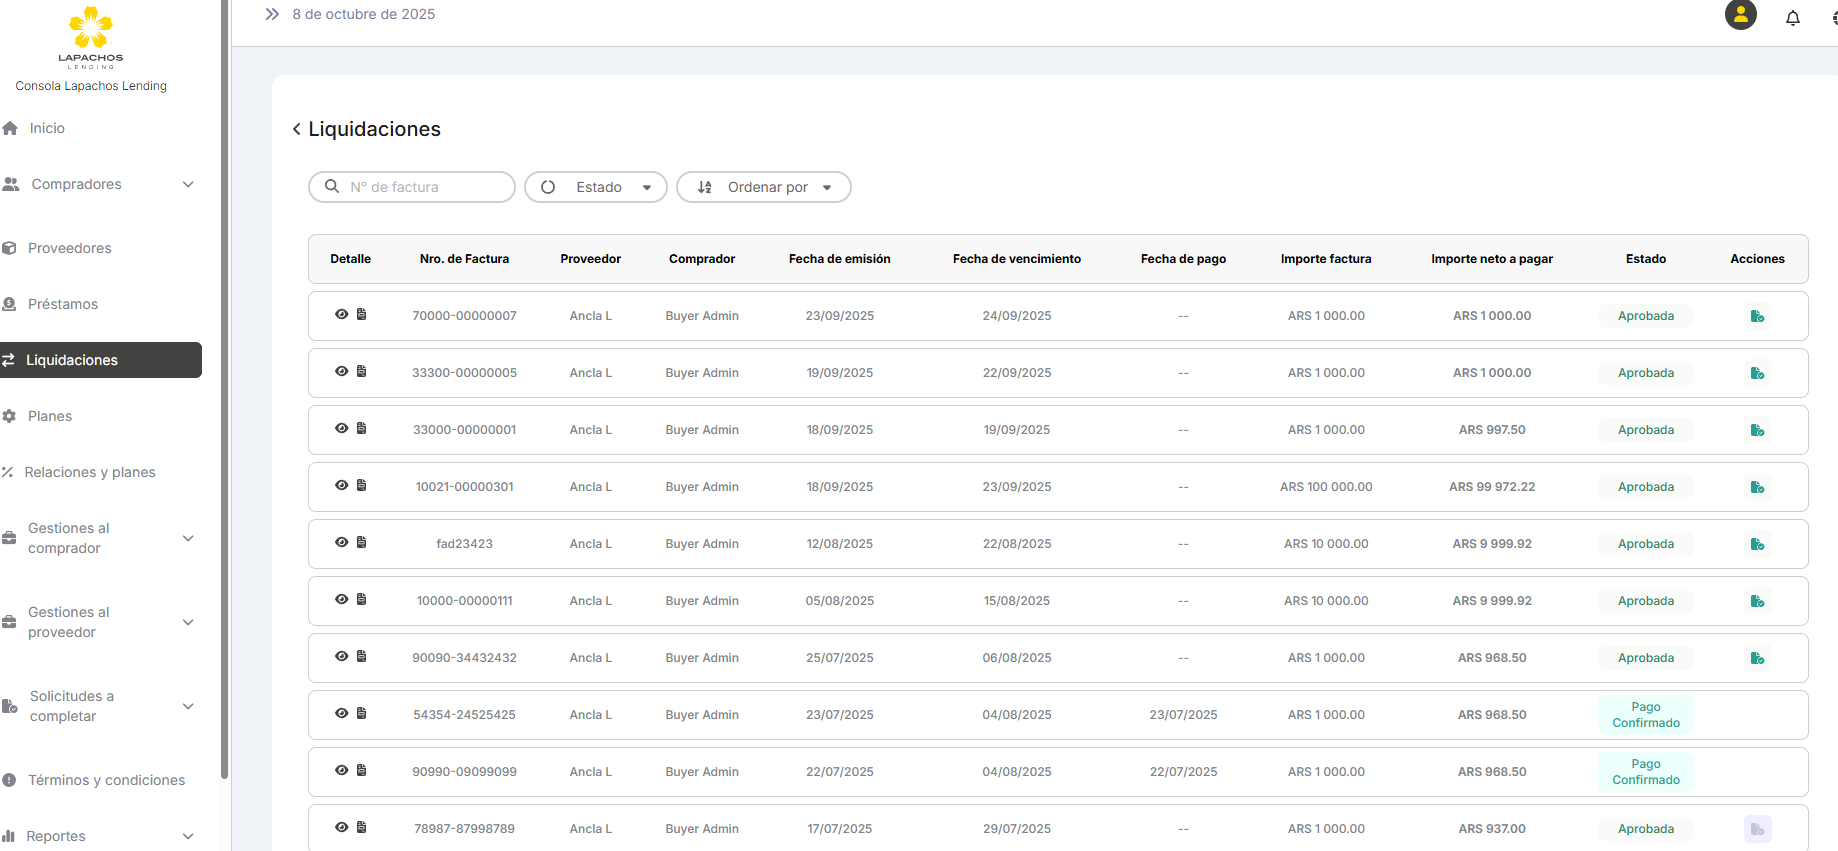
Task: Click the action icon for invoice 90090-34432432
Action: click(x=1757, y=658)
